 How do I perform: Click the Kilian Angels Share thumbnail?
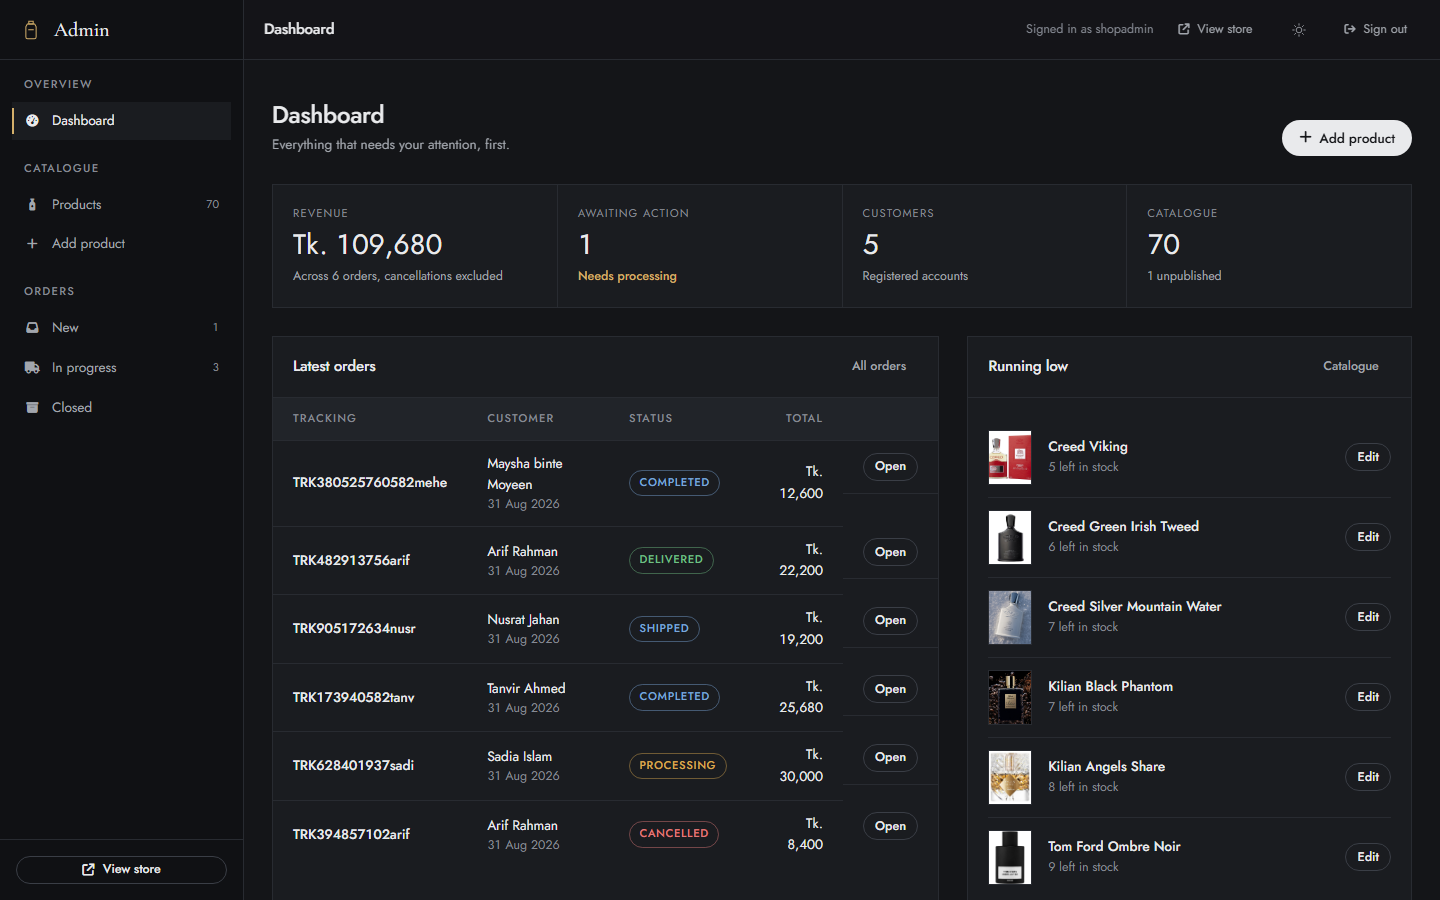(1010, 777)
